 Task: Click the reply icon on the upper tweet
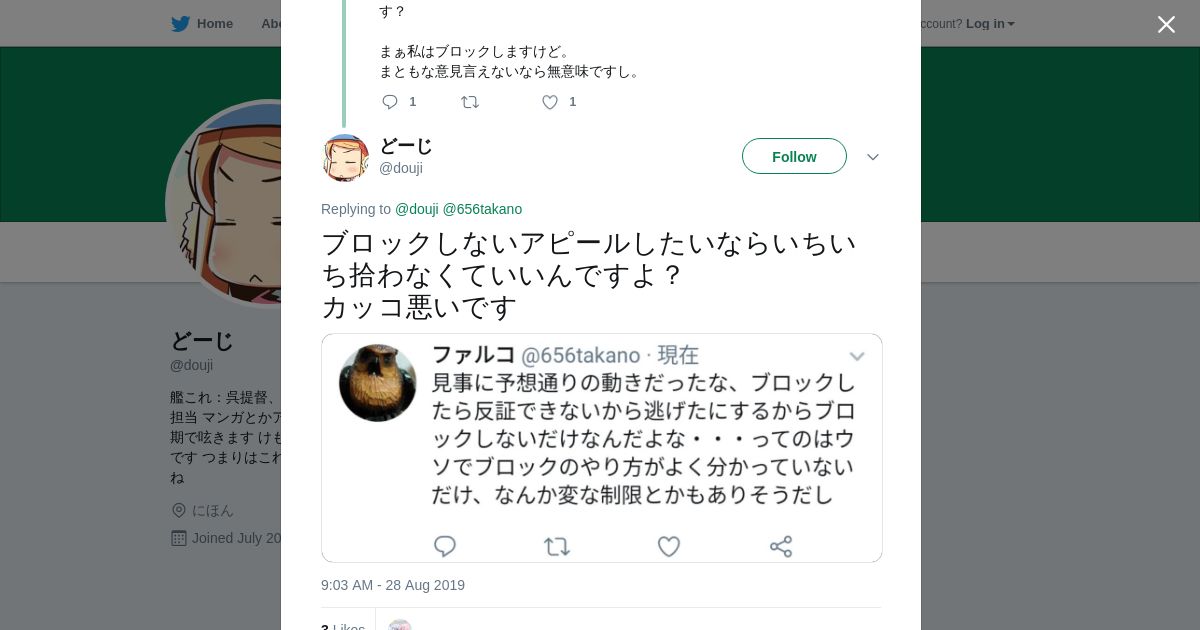[390, 102]
